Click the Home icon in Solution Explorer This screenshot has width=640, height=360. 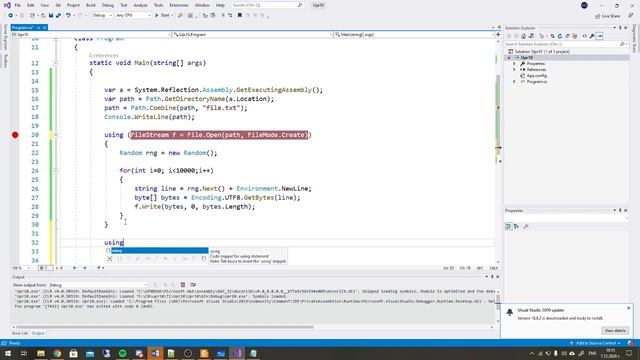[x=524, y=36]
